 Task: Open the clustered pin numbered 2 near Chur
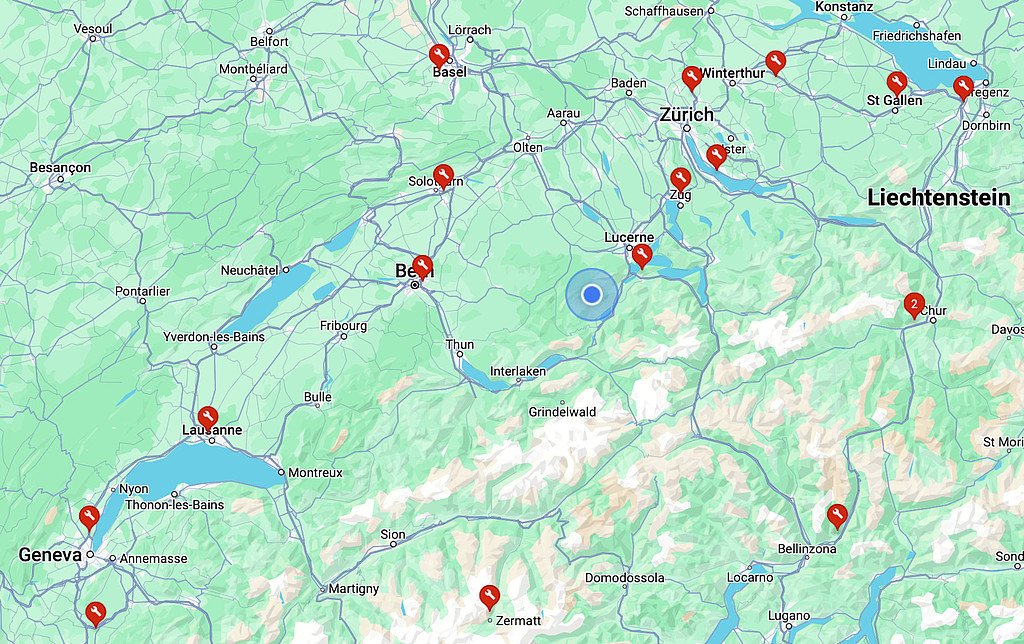[x=914, y=305]
